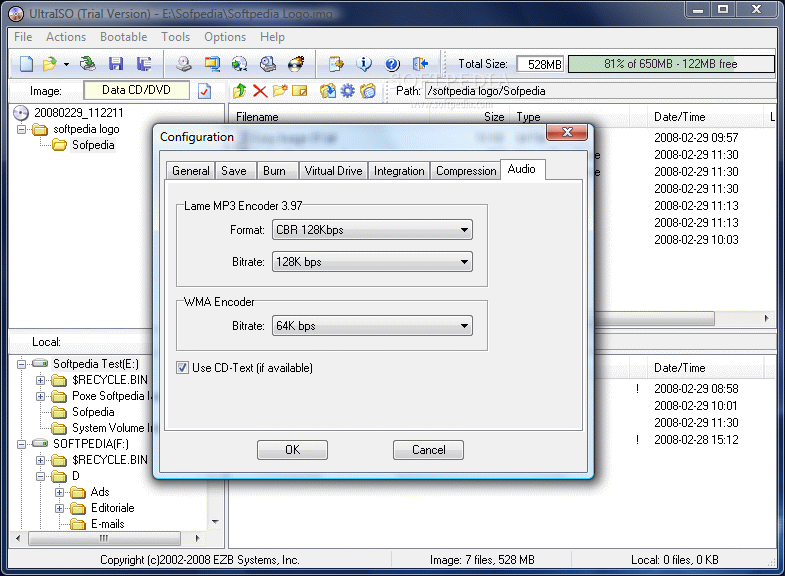Open the Tools menu
This screenshot has height=576, width=785.
176,37
